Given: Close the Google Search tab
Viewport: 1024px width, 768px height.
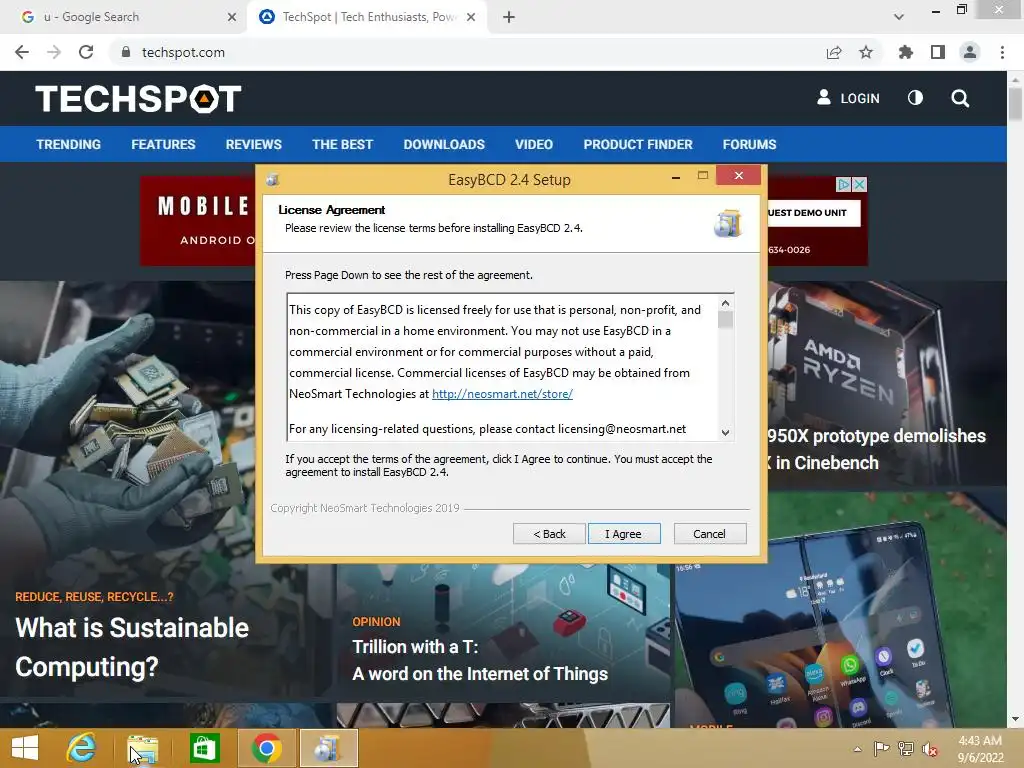Looking at the screenshot, I should point(232,17).
